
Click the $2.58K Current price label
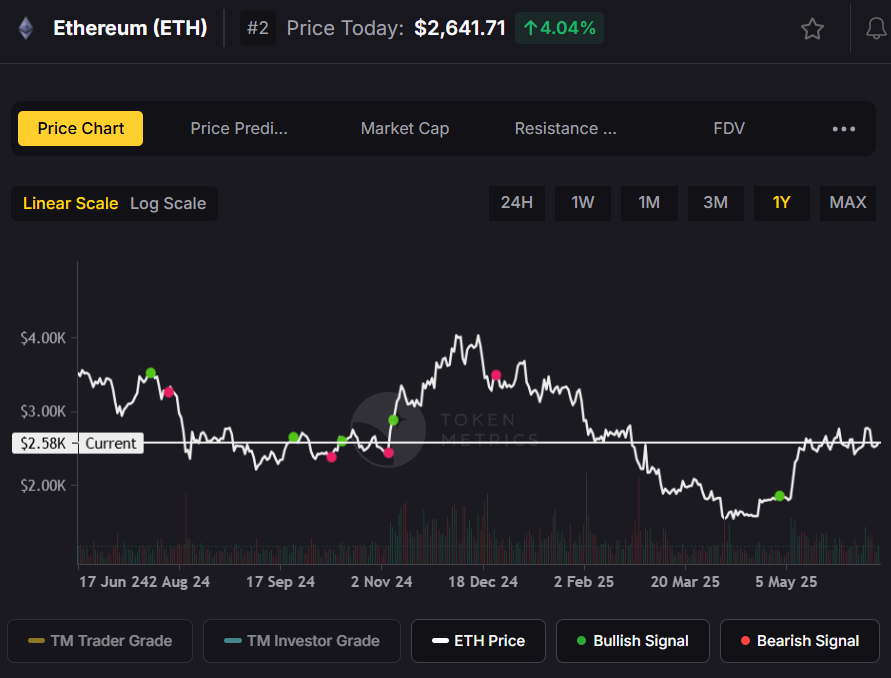point(78,443)
